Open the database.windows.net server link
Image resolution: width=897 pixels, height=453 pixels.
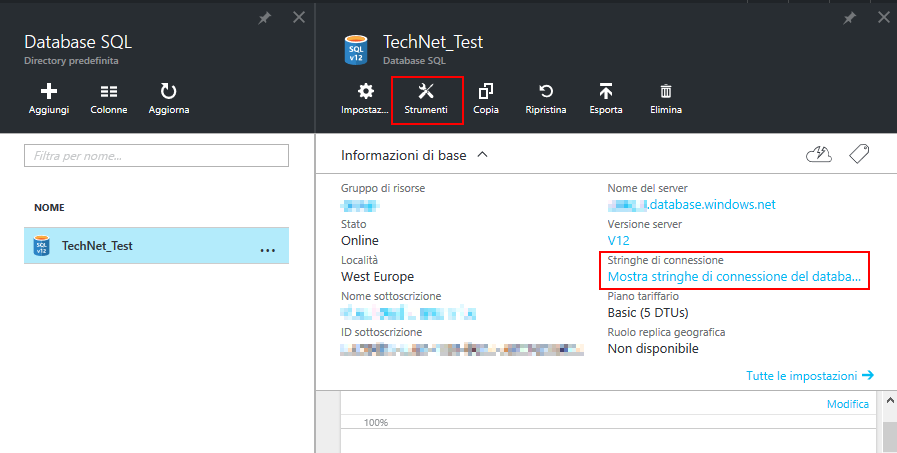[692, 205]
